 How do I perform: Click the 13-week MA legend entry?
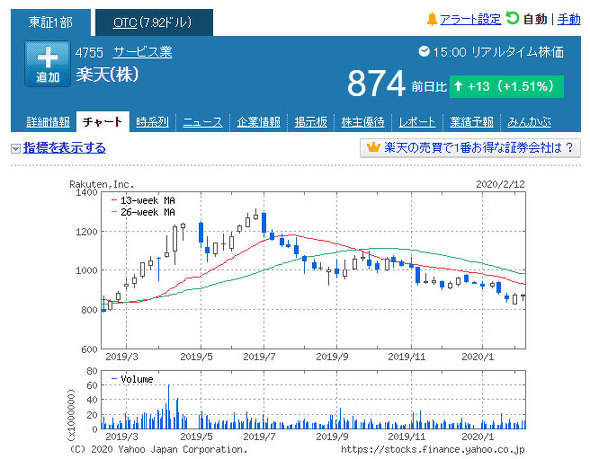pyautogui.click(x=143, y=201)
